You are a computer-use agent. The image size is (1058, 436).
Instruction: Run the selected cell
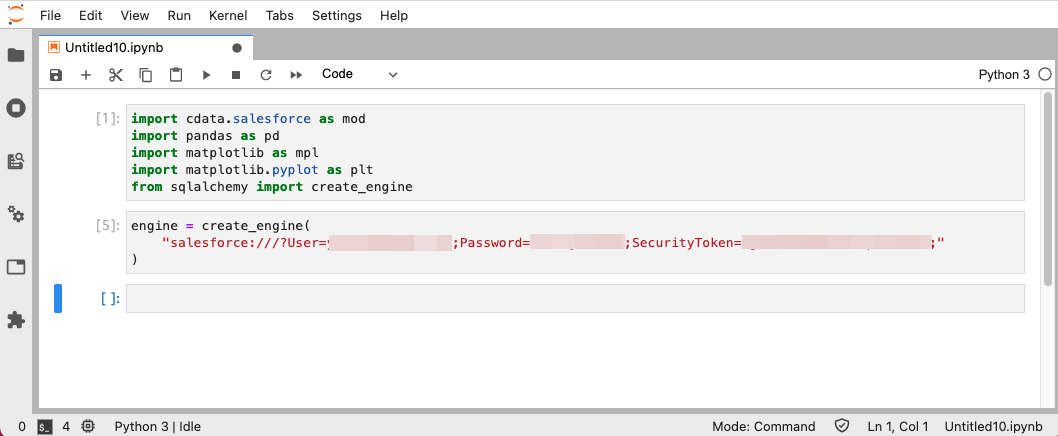click(206, 75)
